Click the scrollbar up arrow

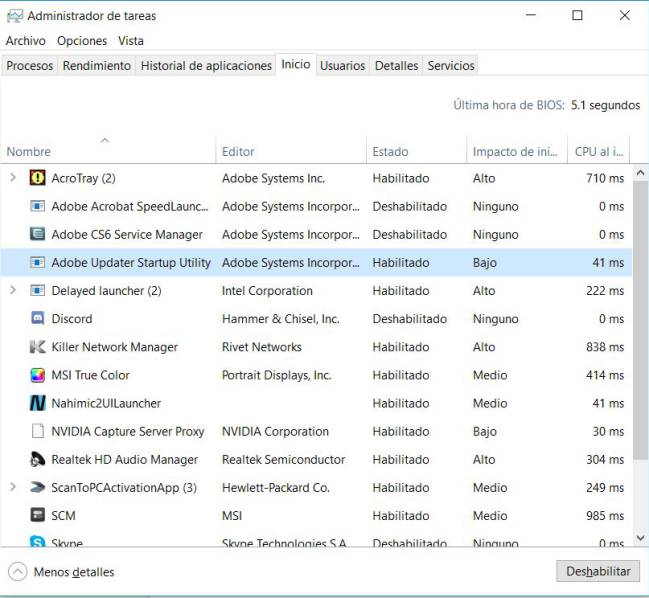(x=640, y=173)
